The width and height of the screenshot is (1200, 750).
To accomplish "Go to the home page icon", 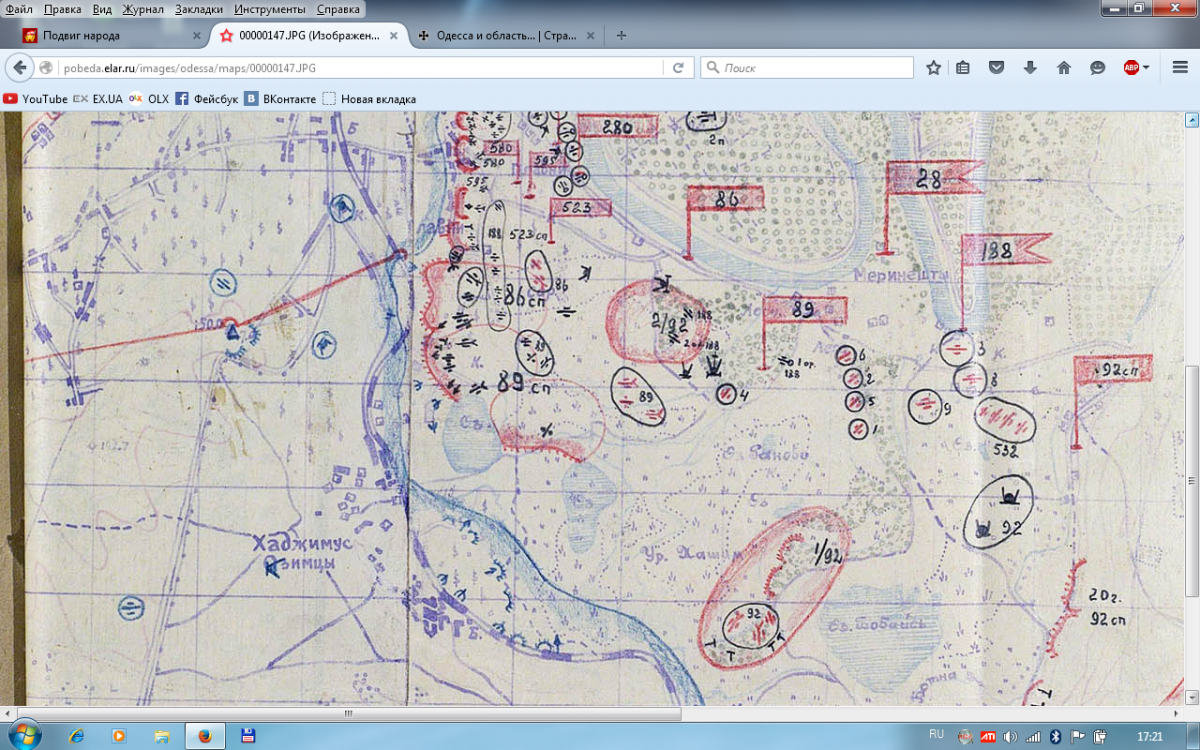I will click(x=1064, y=68).
